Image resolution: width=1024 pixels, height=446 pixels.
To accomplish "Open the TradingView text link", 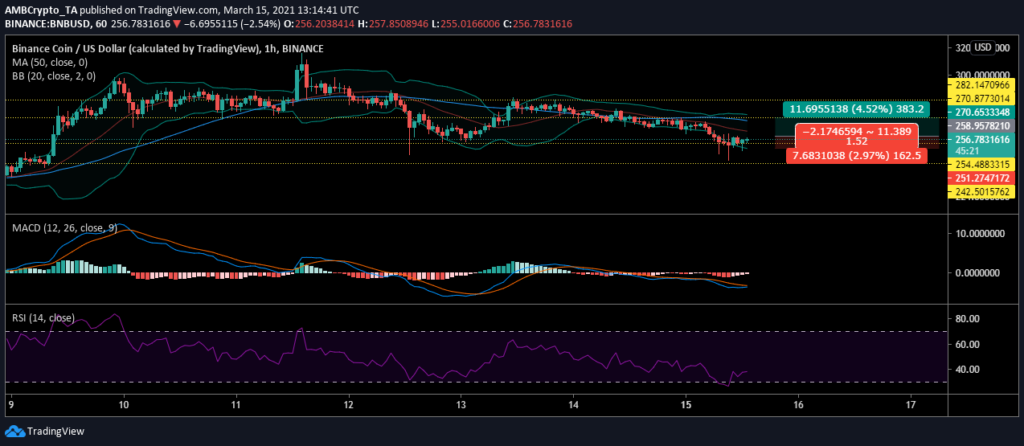I will [54, 432].
